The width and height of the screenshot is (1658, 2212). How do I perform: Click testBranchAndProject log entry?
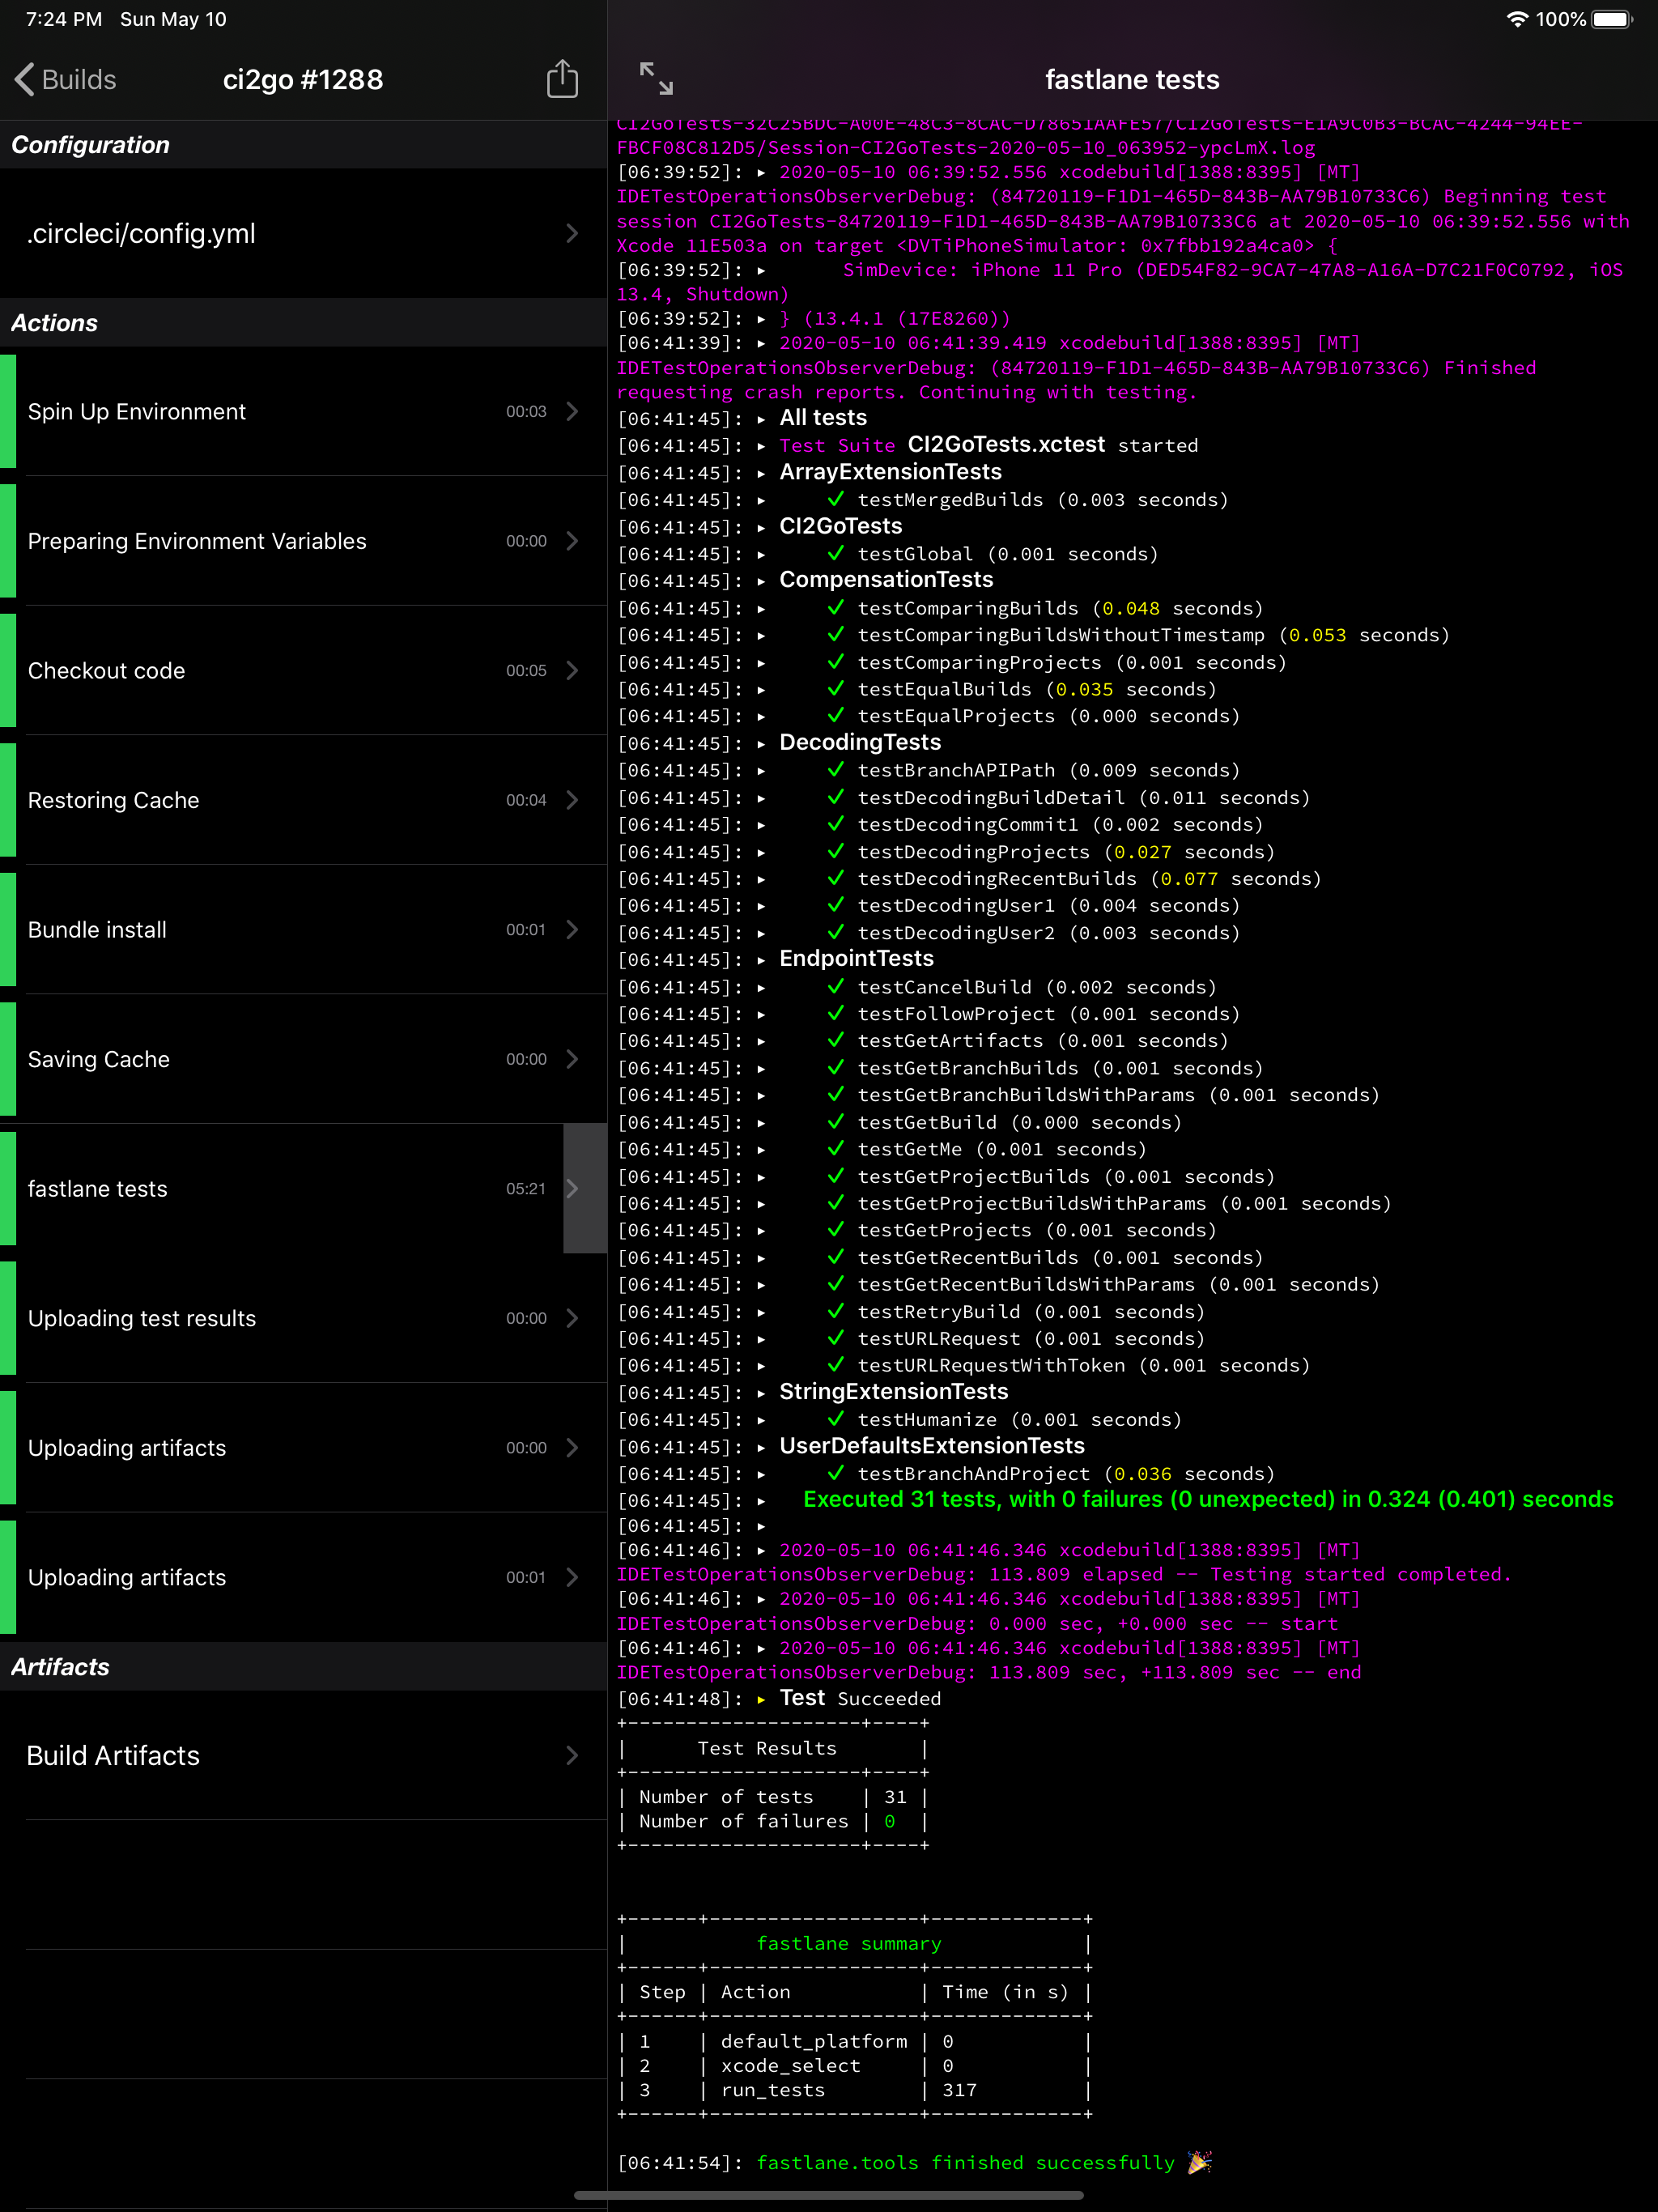pyautogui.click(x=1066, y=1474)
